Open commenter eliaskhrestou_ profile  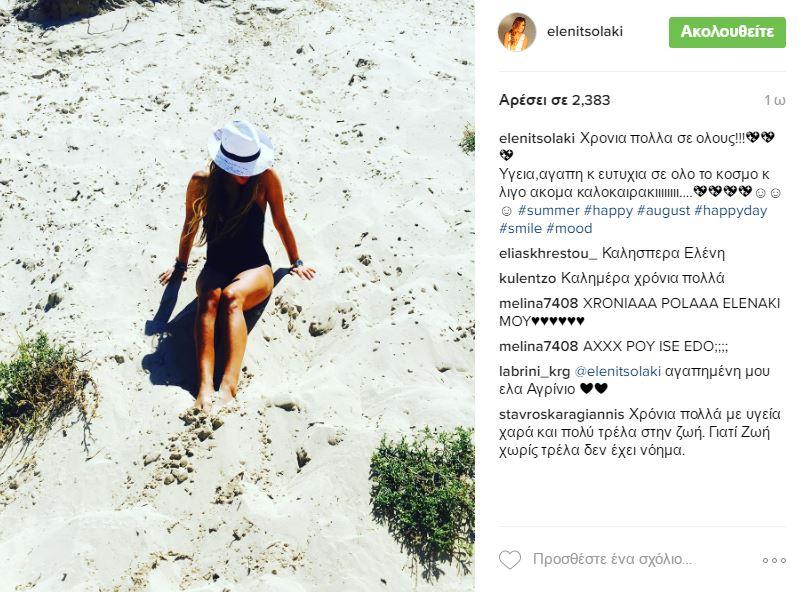(548, 253)
